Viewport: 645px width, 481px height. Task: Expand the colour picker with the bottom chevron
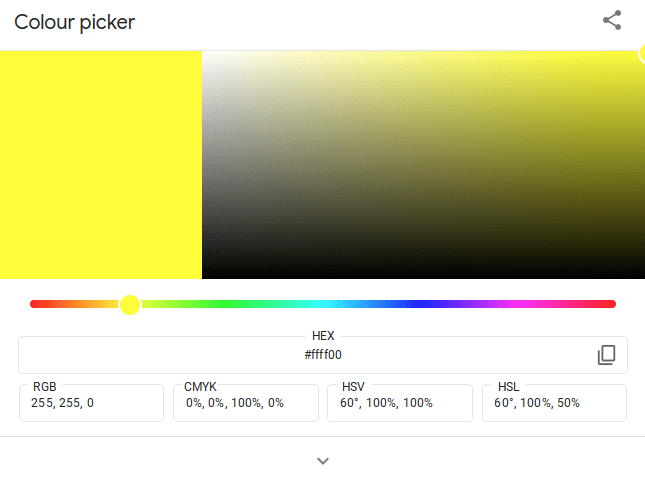coord(323,461)
